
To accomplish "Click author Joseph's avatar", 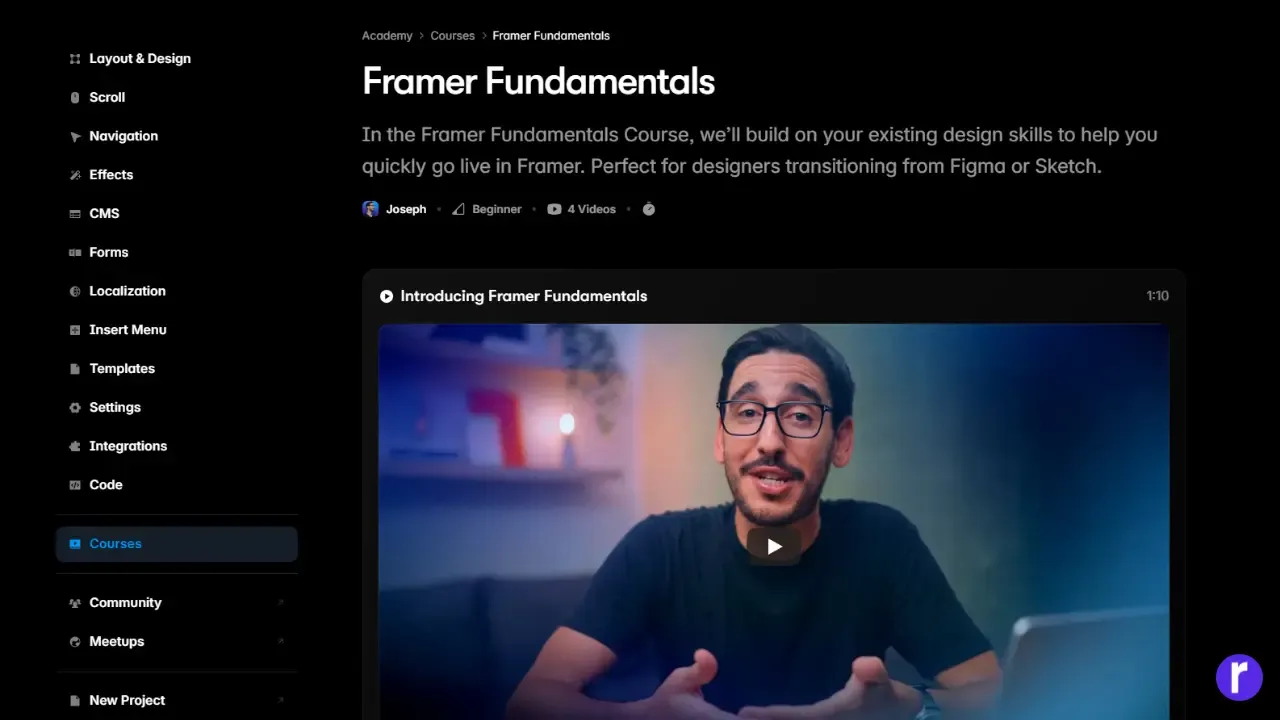I will point(370,209).
